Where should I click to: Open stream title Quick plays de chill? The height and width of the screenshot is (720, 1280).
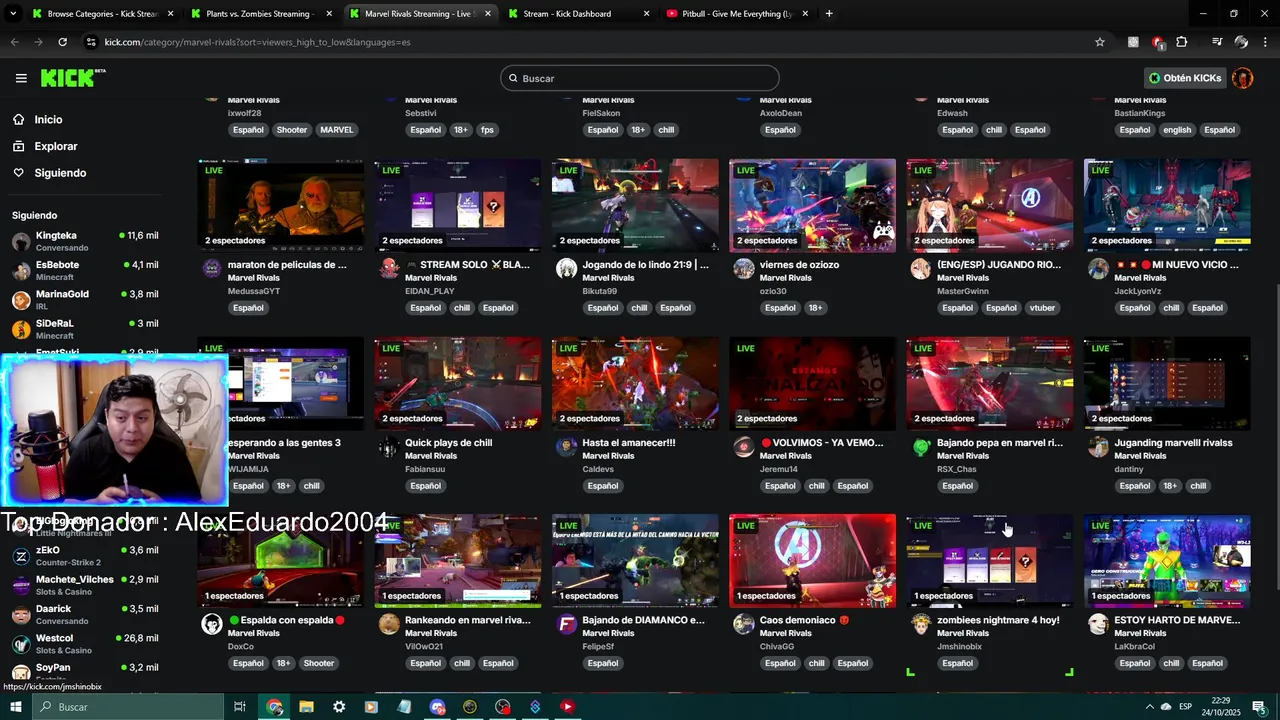[x=449, y=443]
